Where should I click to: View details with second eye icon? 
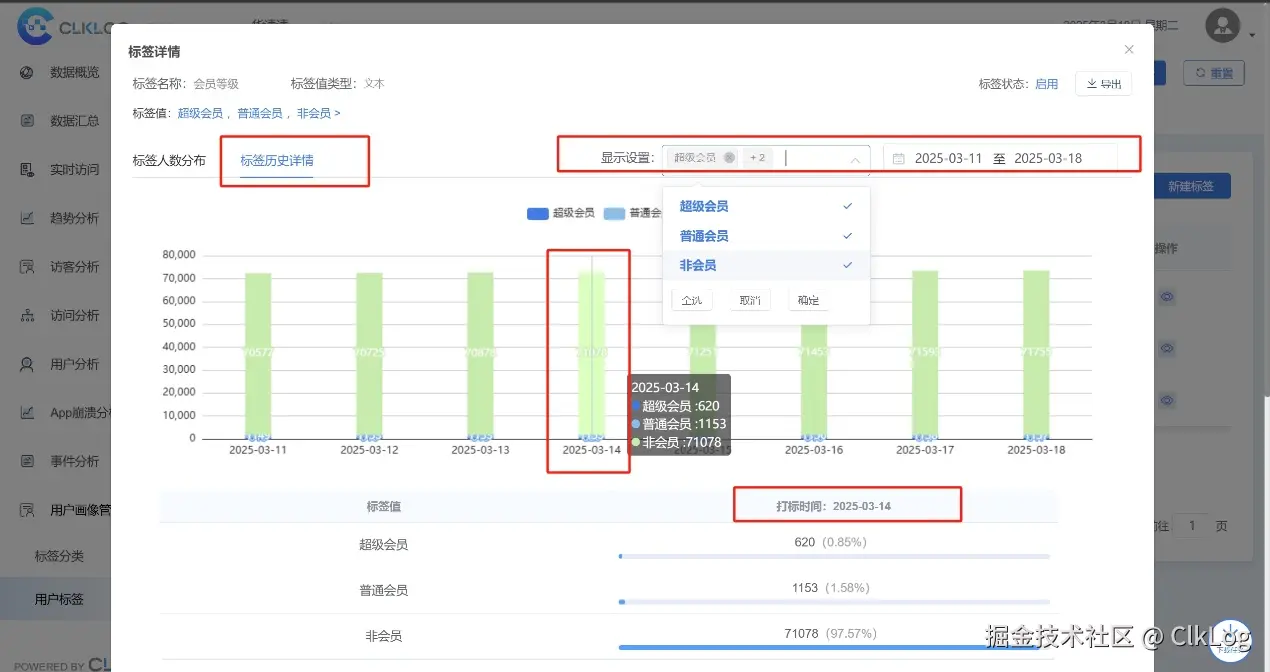tap(1166, 349)
